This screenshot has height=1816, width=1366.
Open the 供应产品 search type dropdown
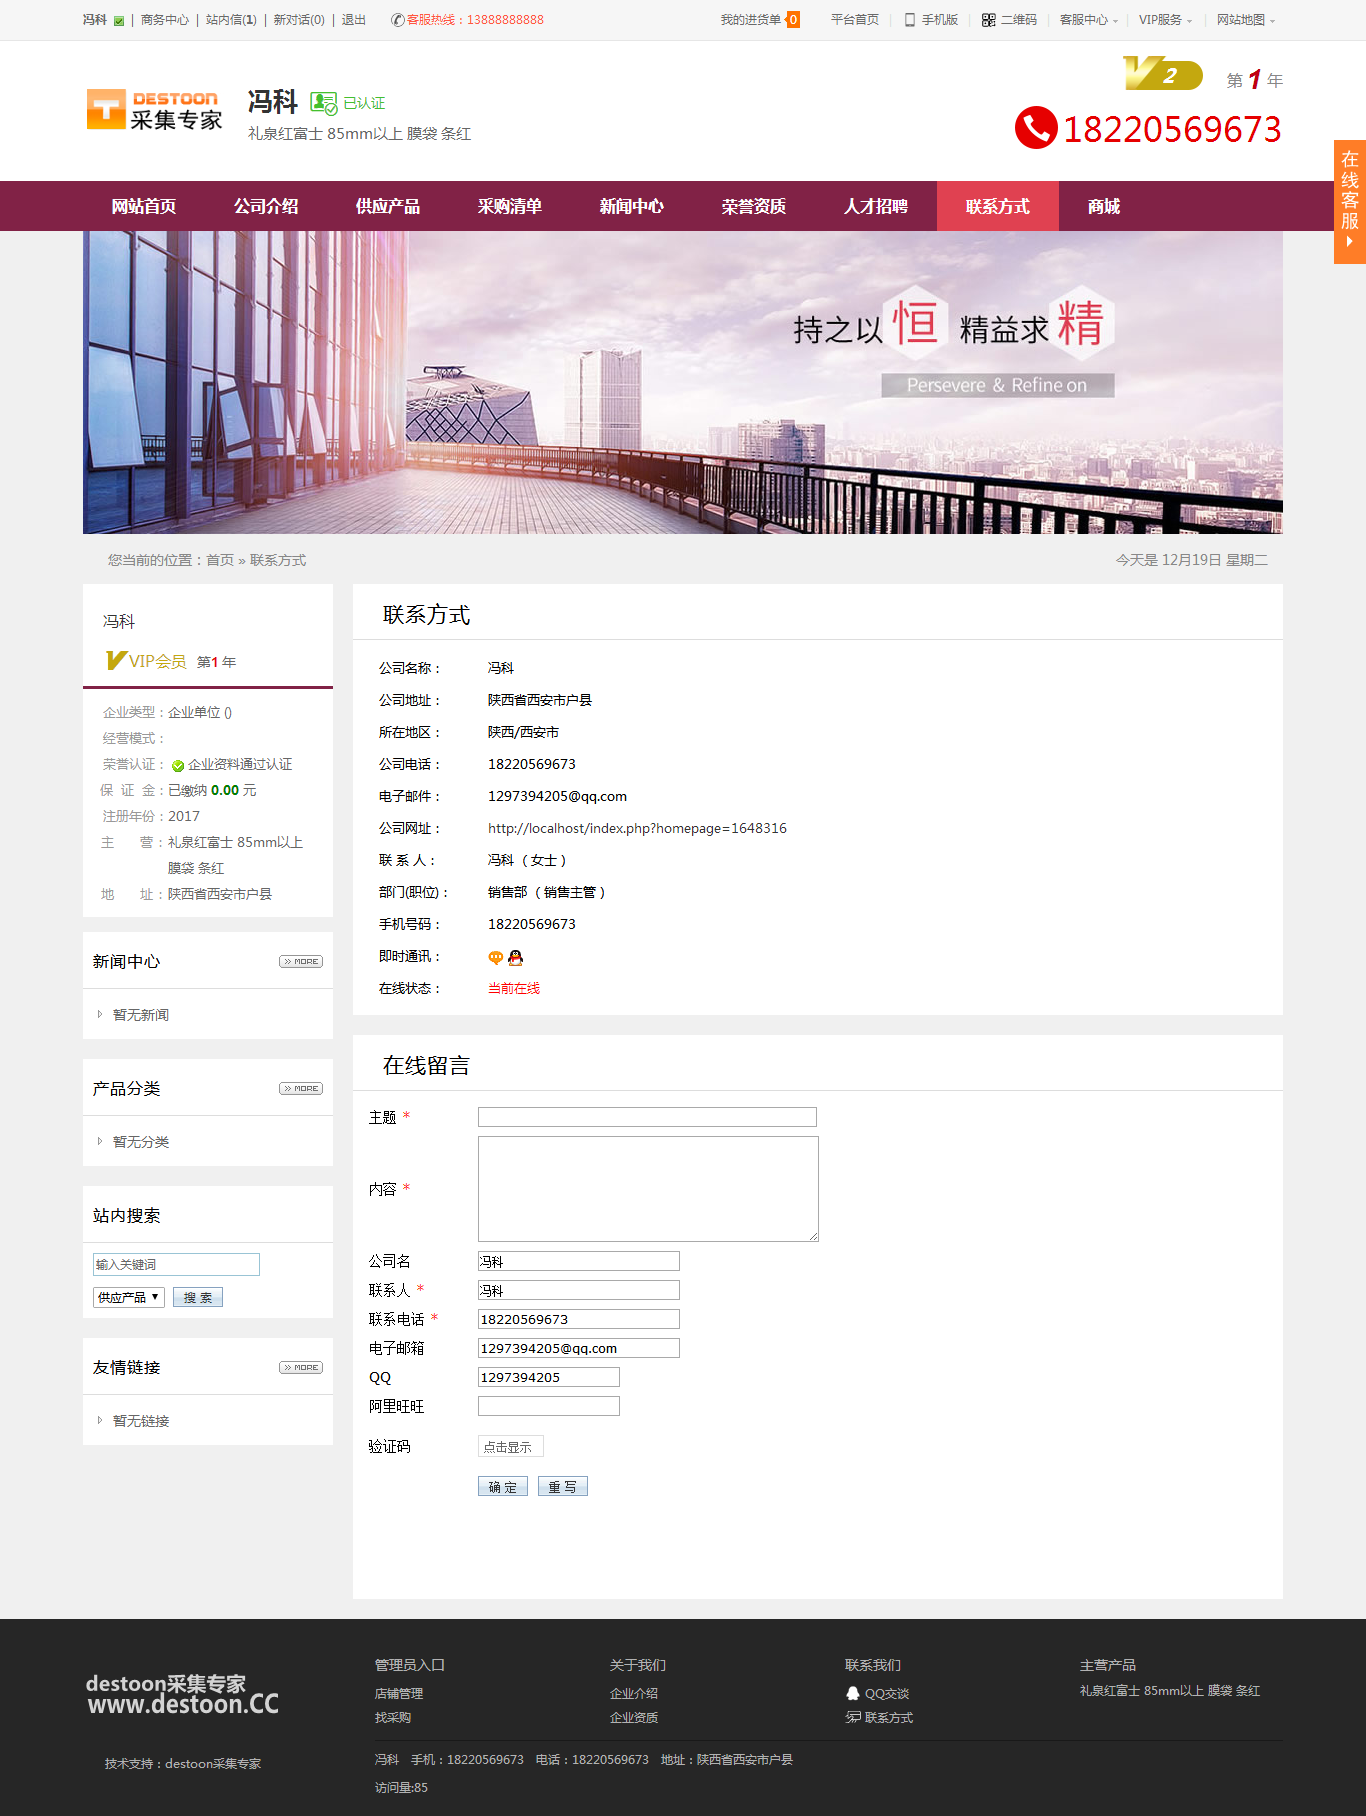pos(128,1297)
